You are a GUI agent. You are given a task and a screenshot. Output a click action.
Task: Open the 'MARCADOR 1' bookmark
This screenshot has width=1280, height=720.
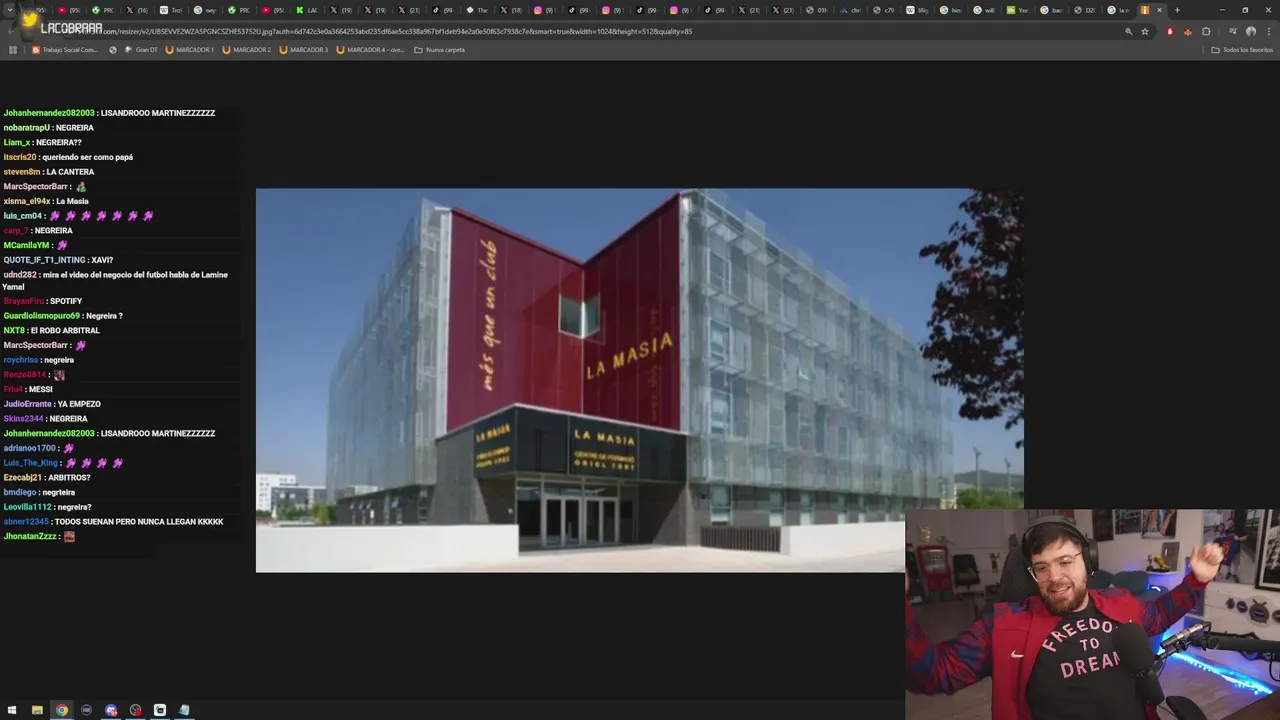point(190,50)
